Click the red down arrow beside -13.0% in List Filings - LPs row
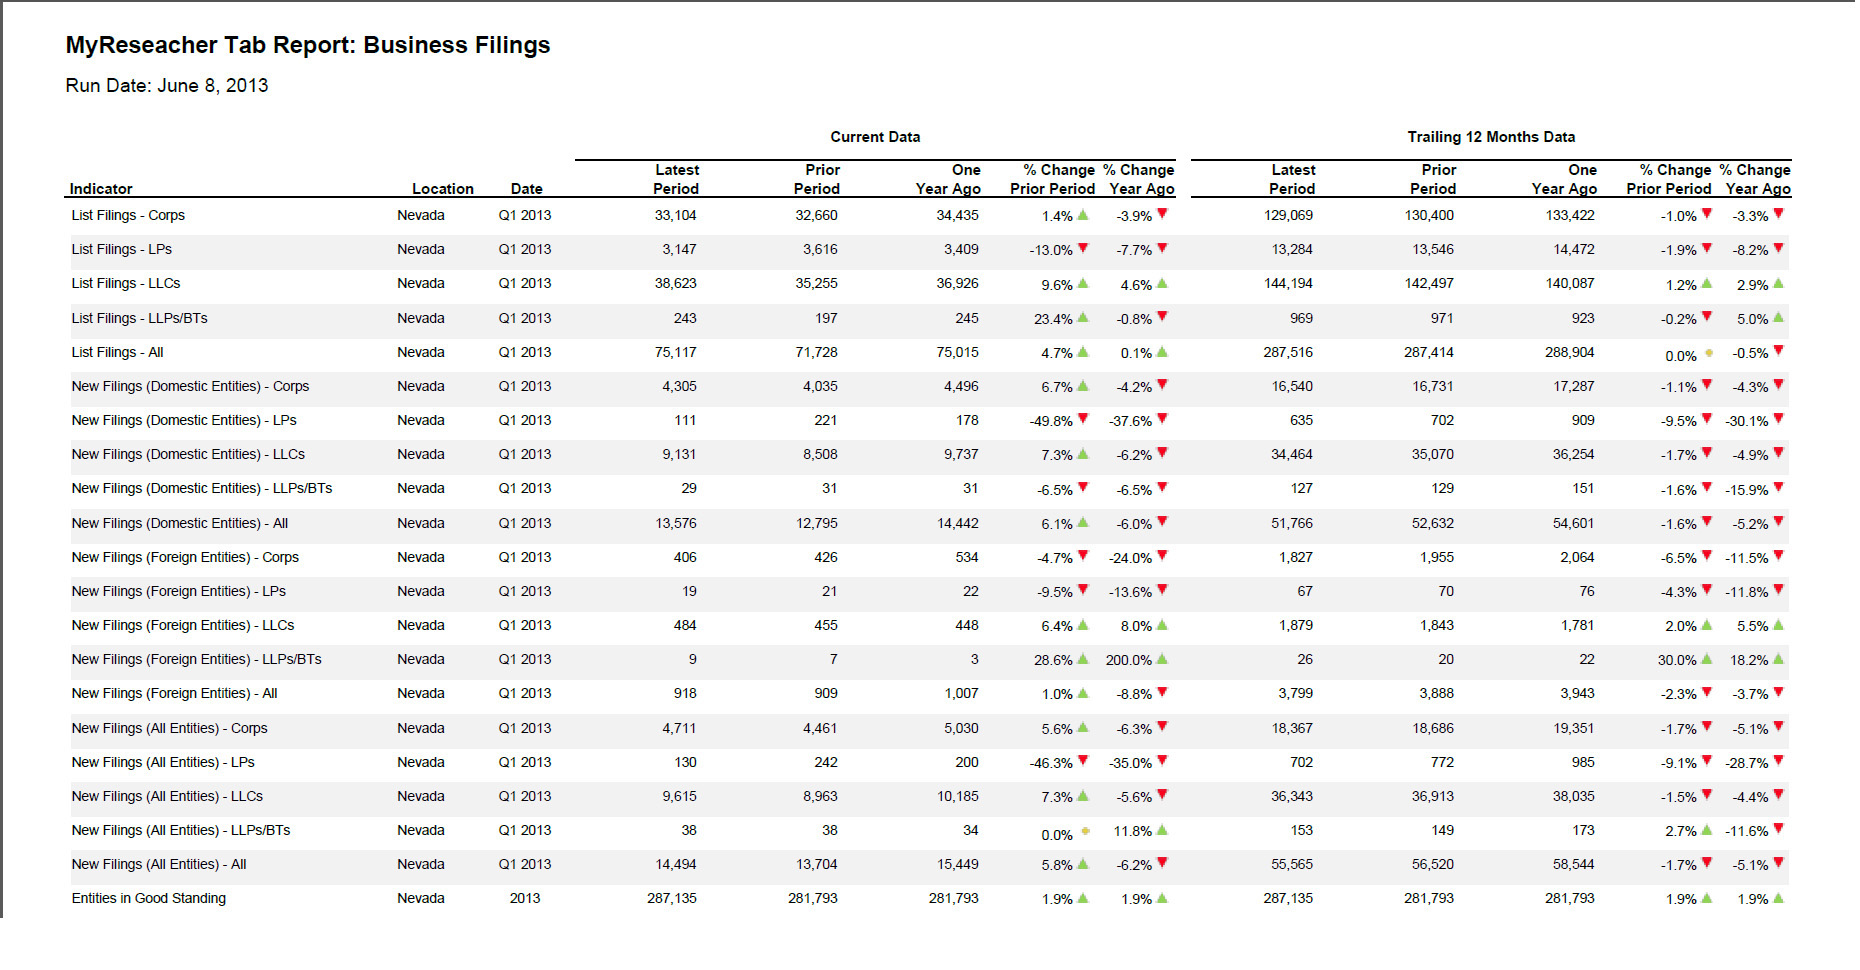1860x970 pixels. (x=1082, y=248)
